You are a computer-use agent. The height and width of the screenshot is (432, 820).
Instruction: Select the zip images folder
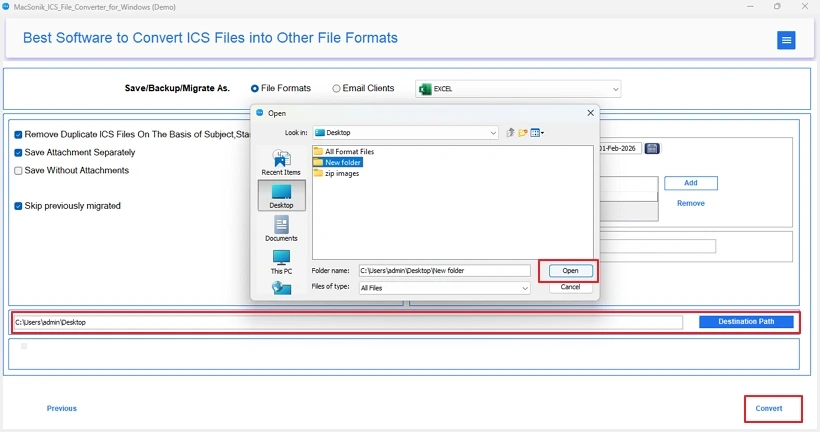[x=336, y=174]
